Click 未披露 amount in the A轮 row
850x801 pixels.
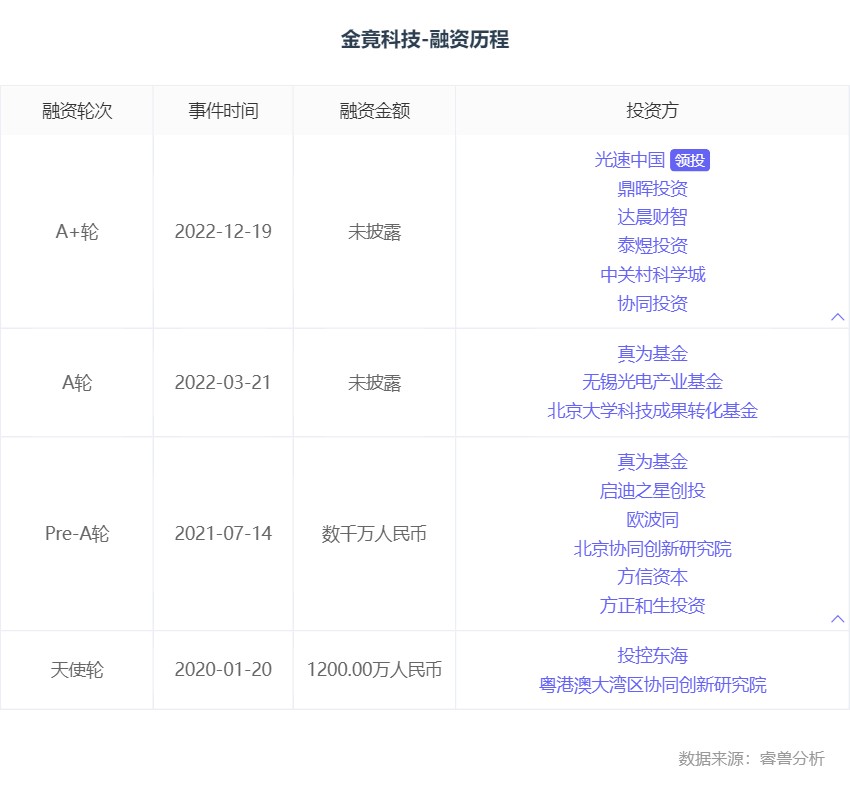375,383
